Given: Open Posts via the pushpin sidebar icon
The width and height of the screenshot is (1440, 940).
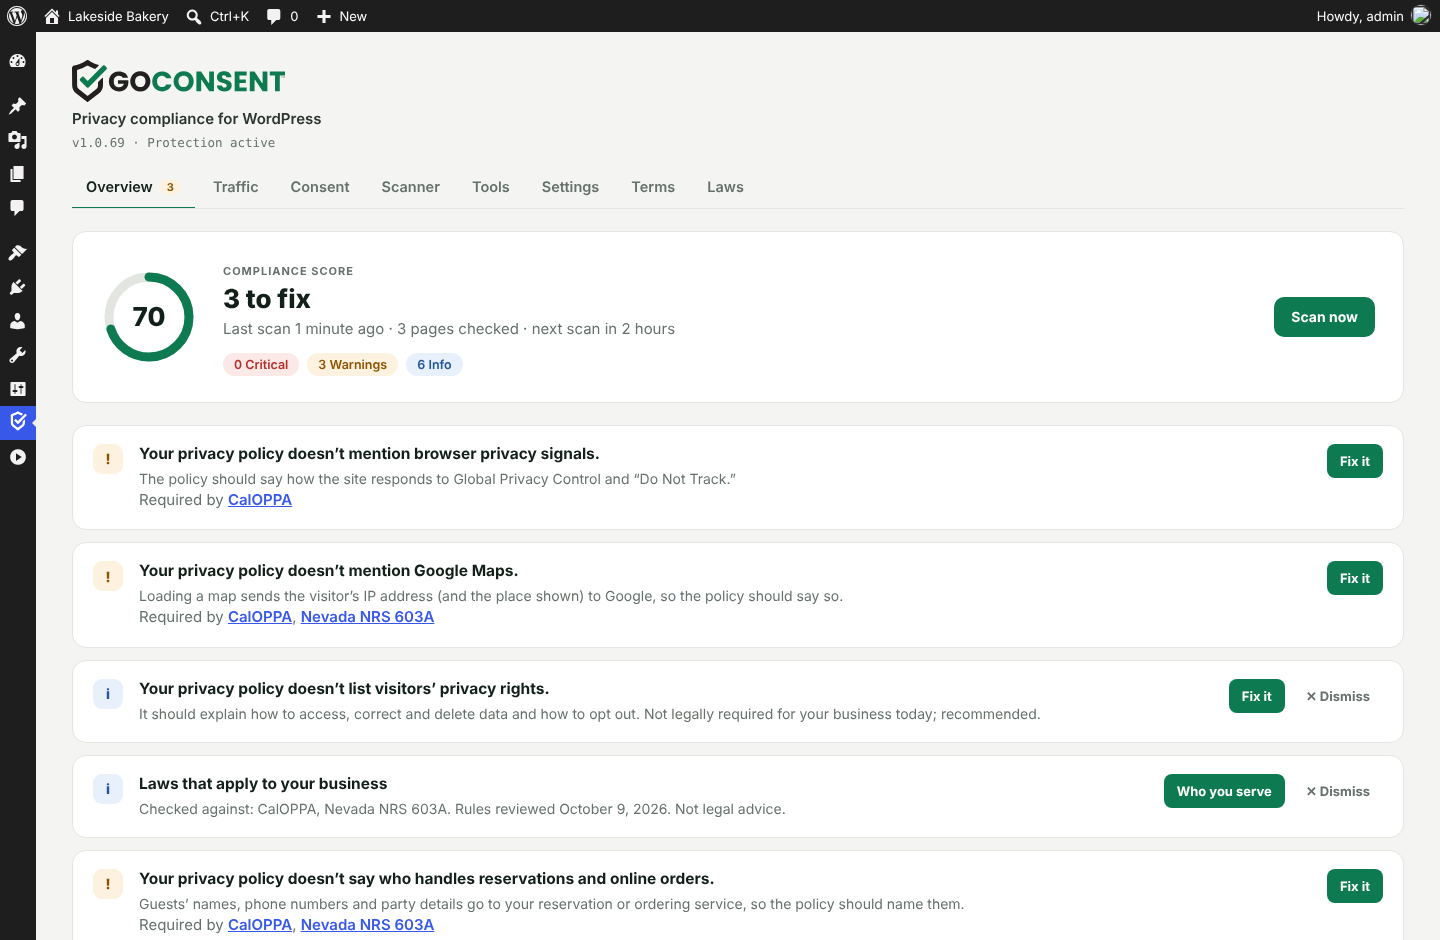Looking at the screenshot, I should tap(17, 106).
